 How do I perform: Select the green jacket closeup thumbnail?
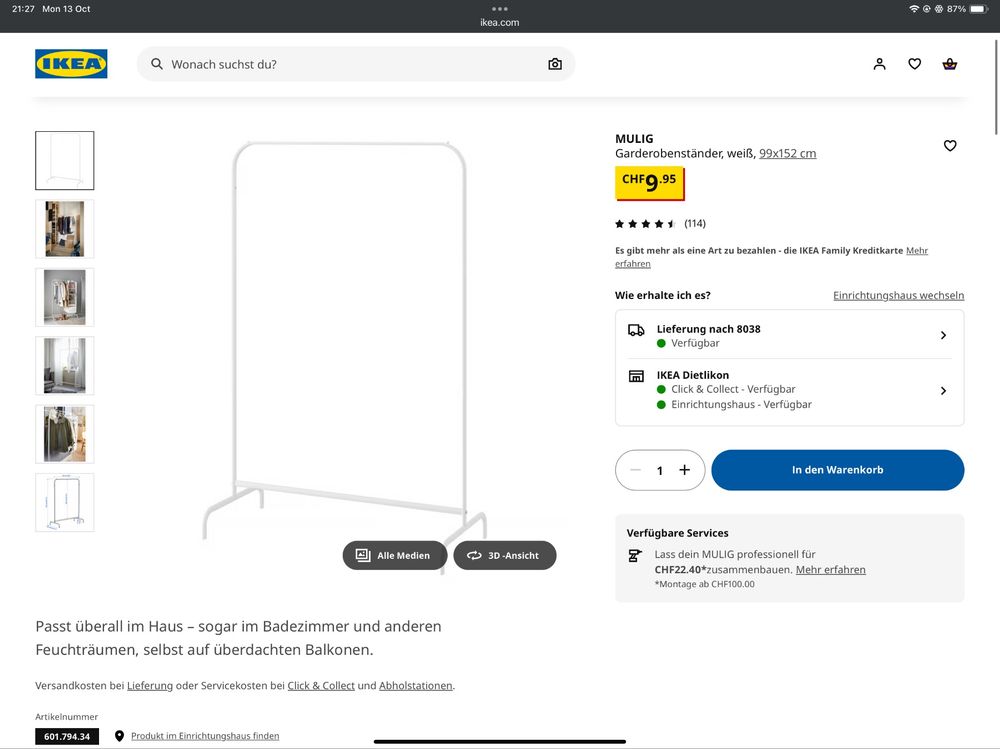(65, 434)
